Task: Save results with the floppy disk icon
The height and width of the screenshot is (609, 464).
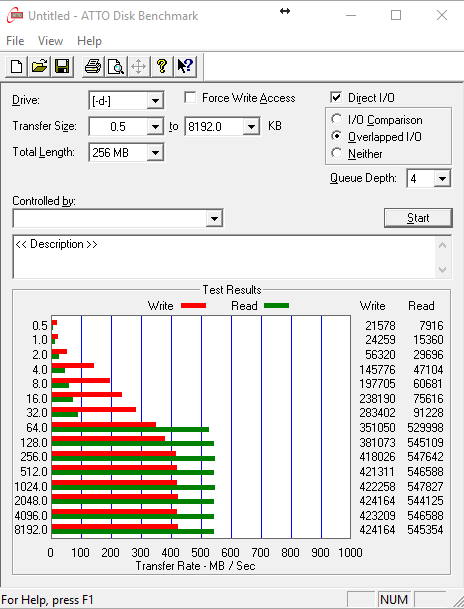Action: pos(62,66)
